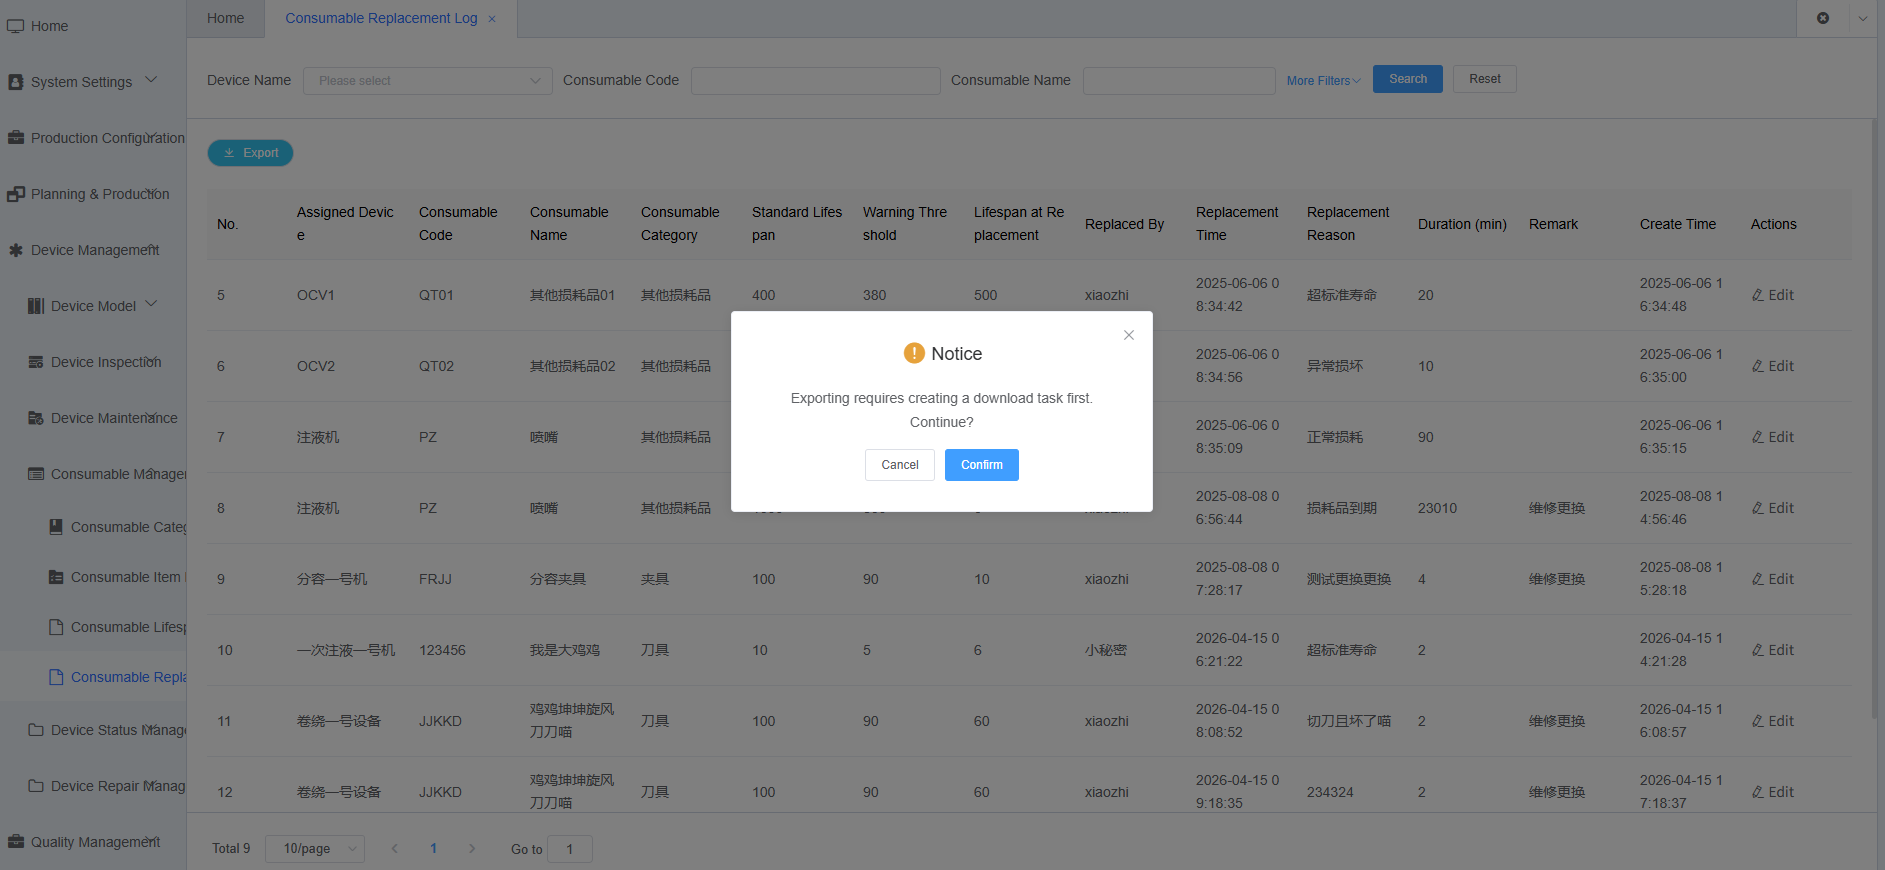Collapse Consumable Management submenu
The image size is (1885, 870).
(93, 474)
